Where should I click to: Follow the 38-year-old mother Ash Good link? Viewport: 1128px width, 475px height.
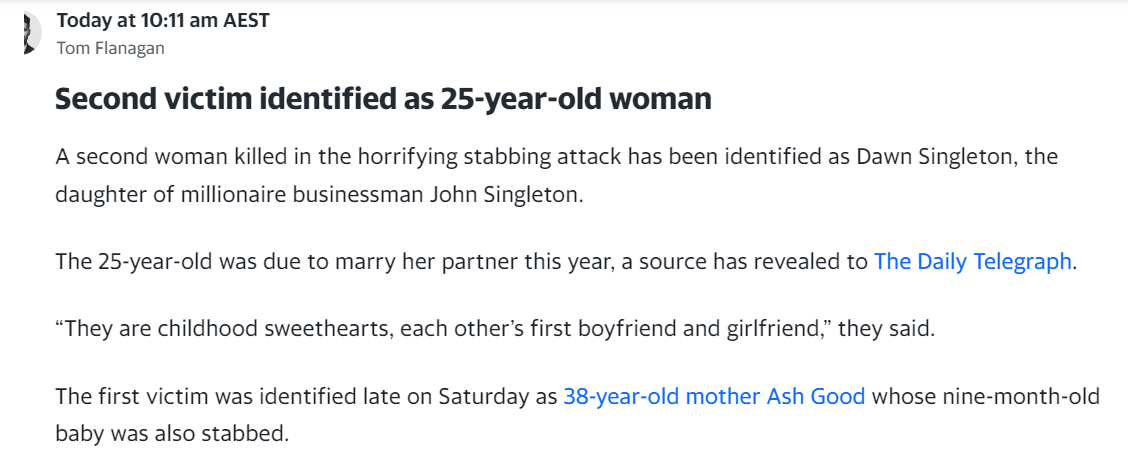point(714,397)
